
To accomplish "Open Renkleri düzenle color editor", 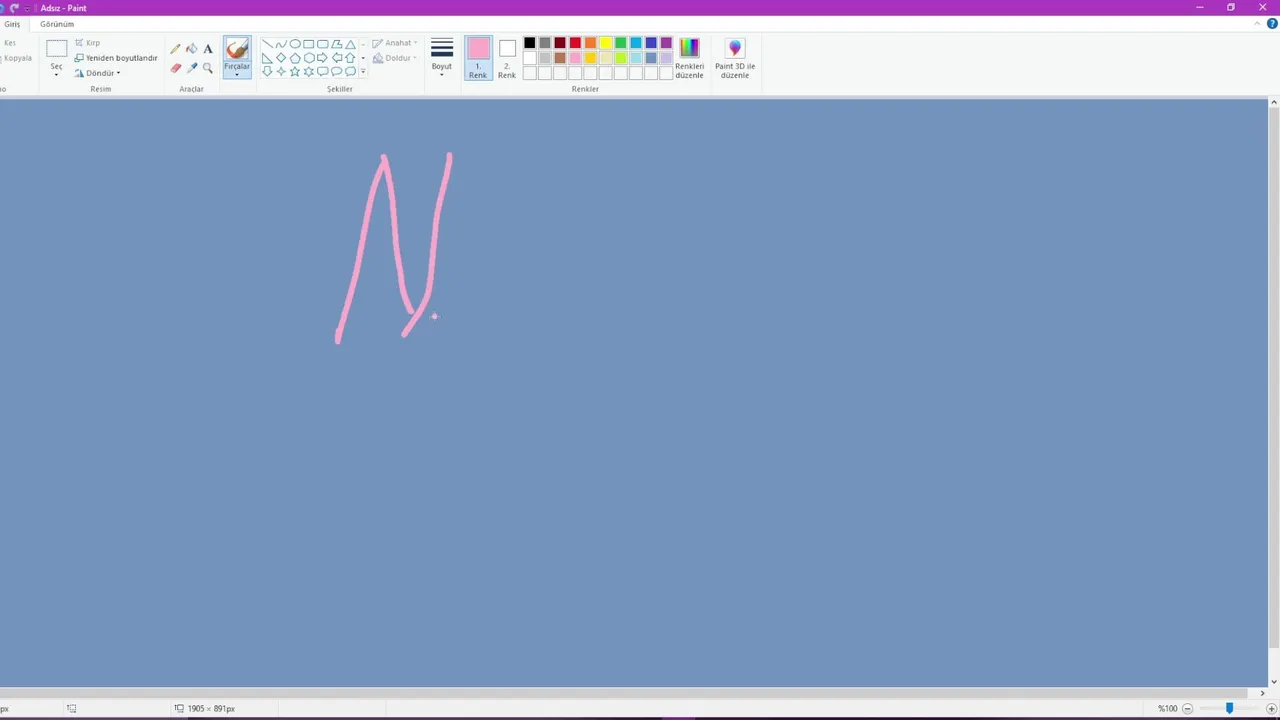I will point(689,59).
